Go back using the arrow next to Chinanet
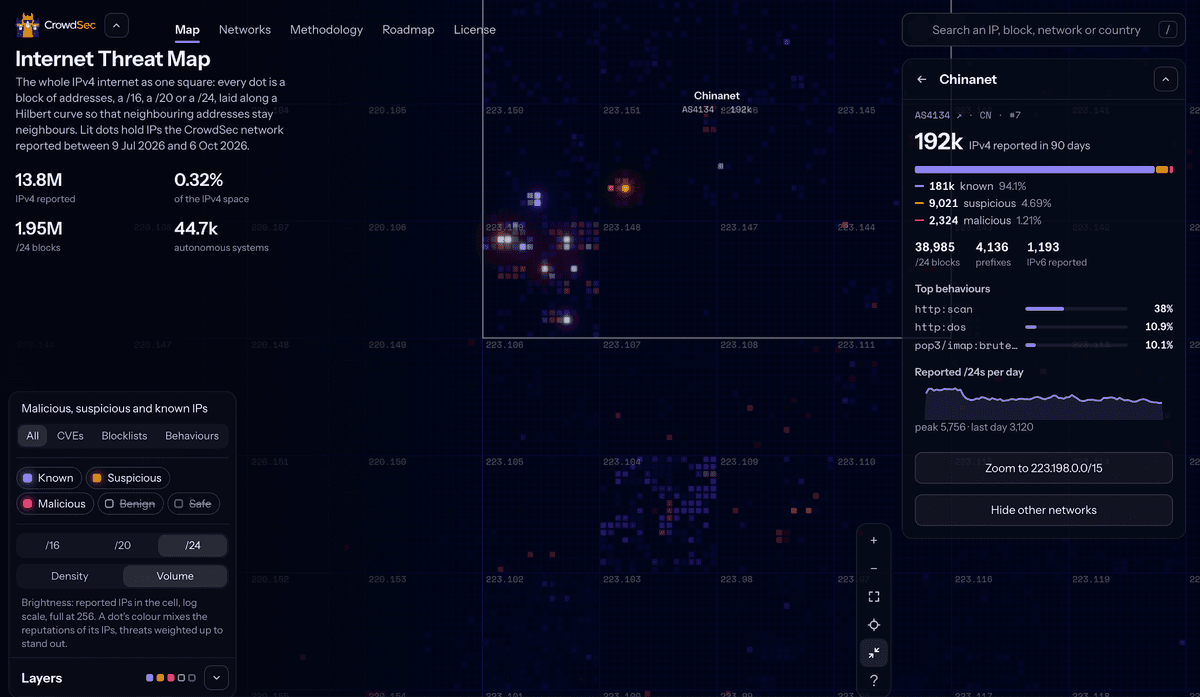 tap(922, 79)
